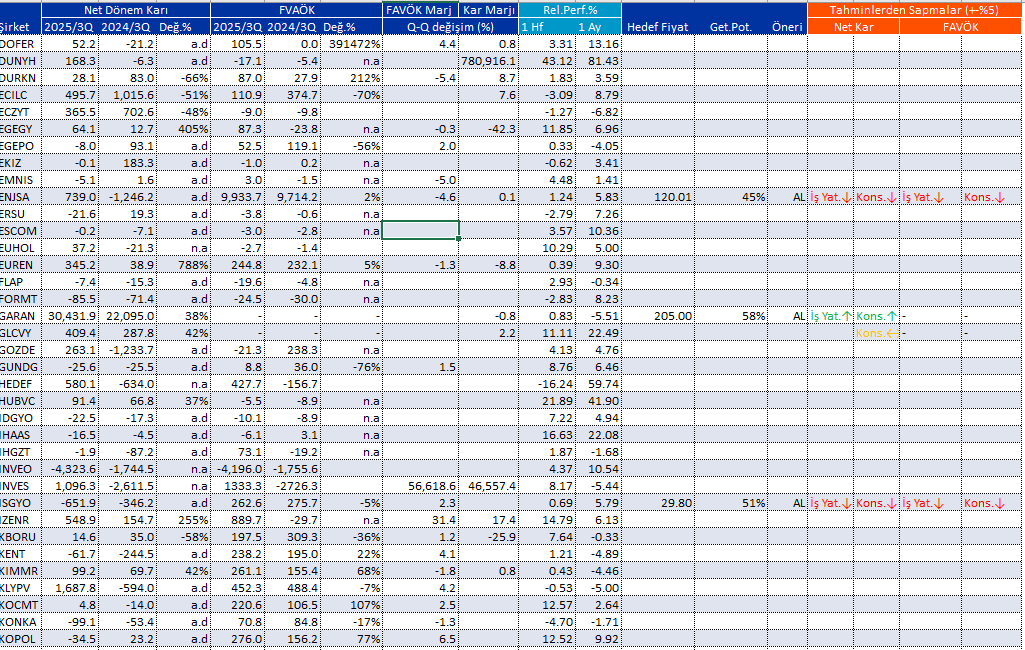The height and width of the screenshot is (650, 1025).
Task: Select the 'Tahminlerden Sapmalar' orange header
Action: point(914,9)
